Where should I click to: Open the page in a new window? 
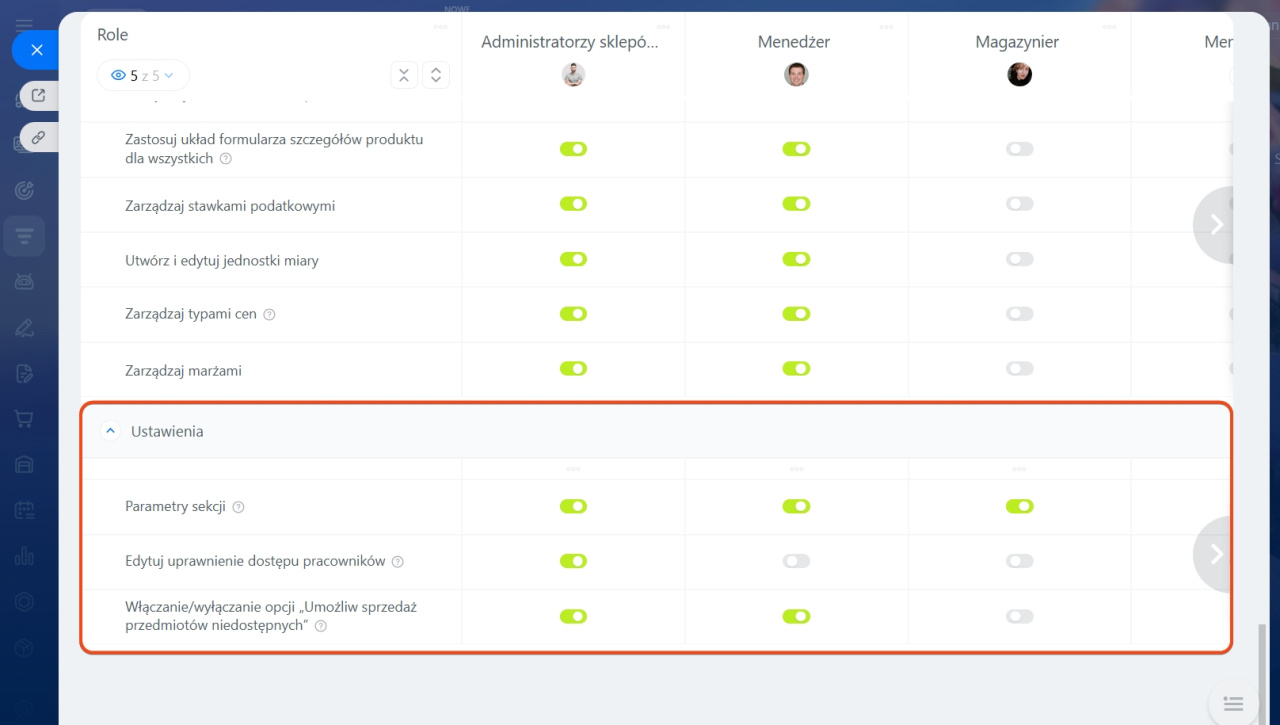click(39, 96)
